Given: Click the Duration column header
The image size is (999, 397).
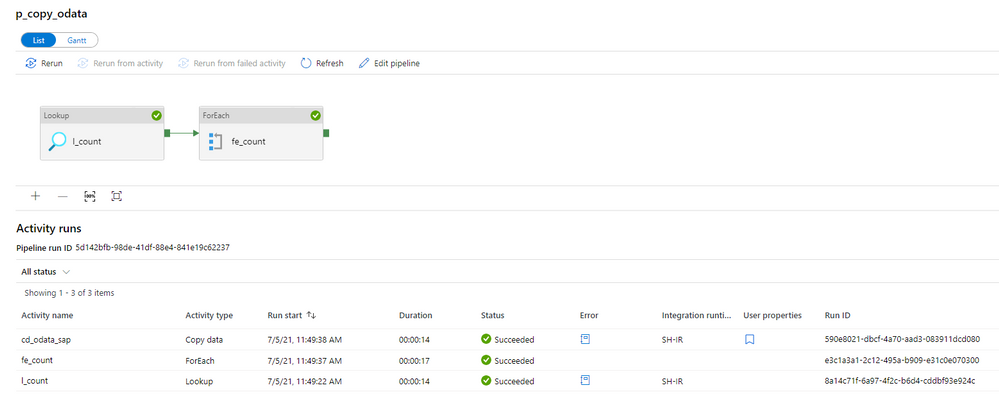Looking at the screenshot, I should coord(415,315).
